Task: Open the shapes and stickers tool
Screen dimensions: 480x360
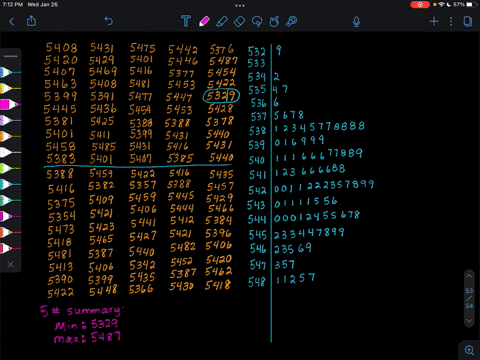Action: tap(274, 22)
